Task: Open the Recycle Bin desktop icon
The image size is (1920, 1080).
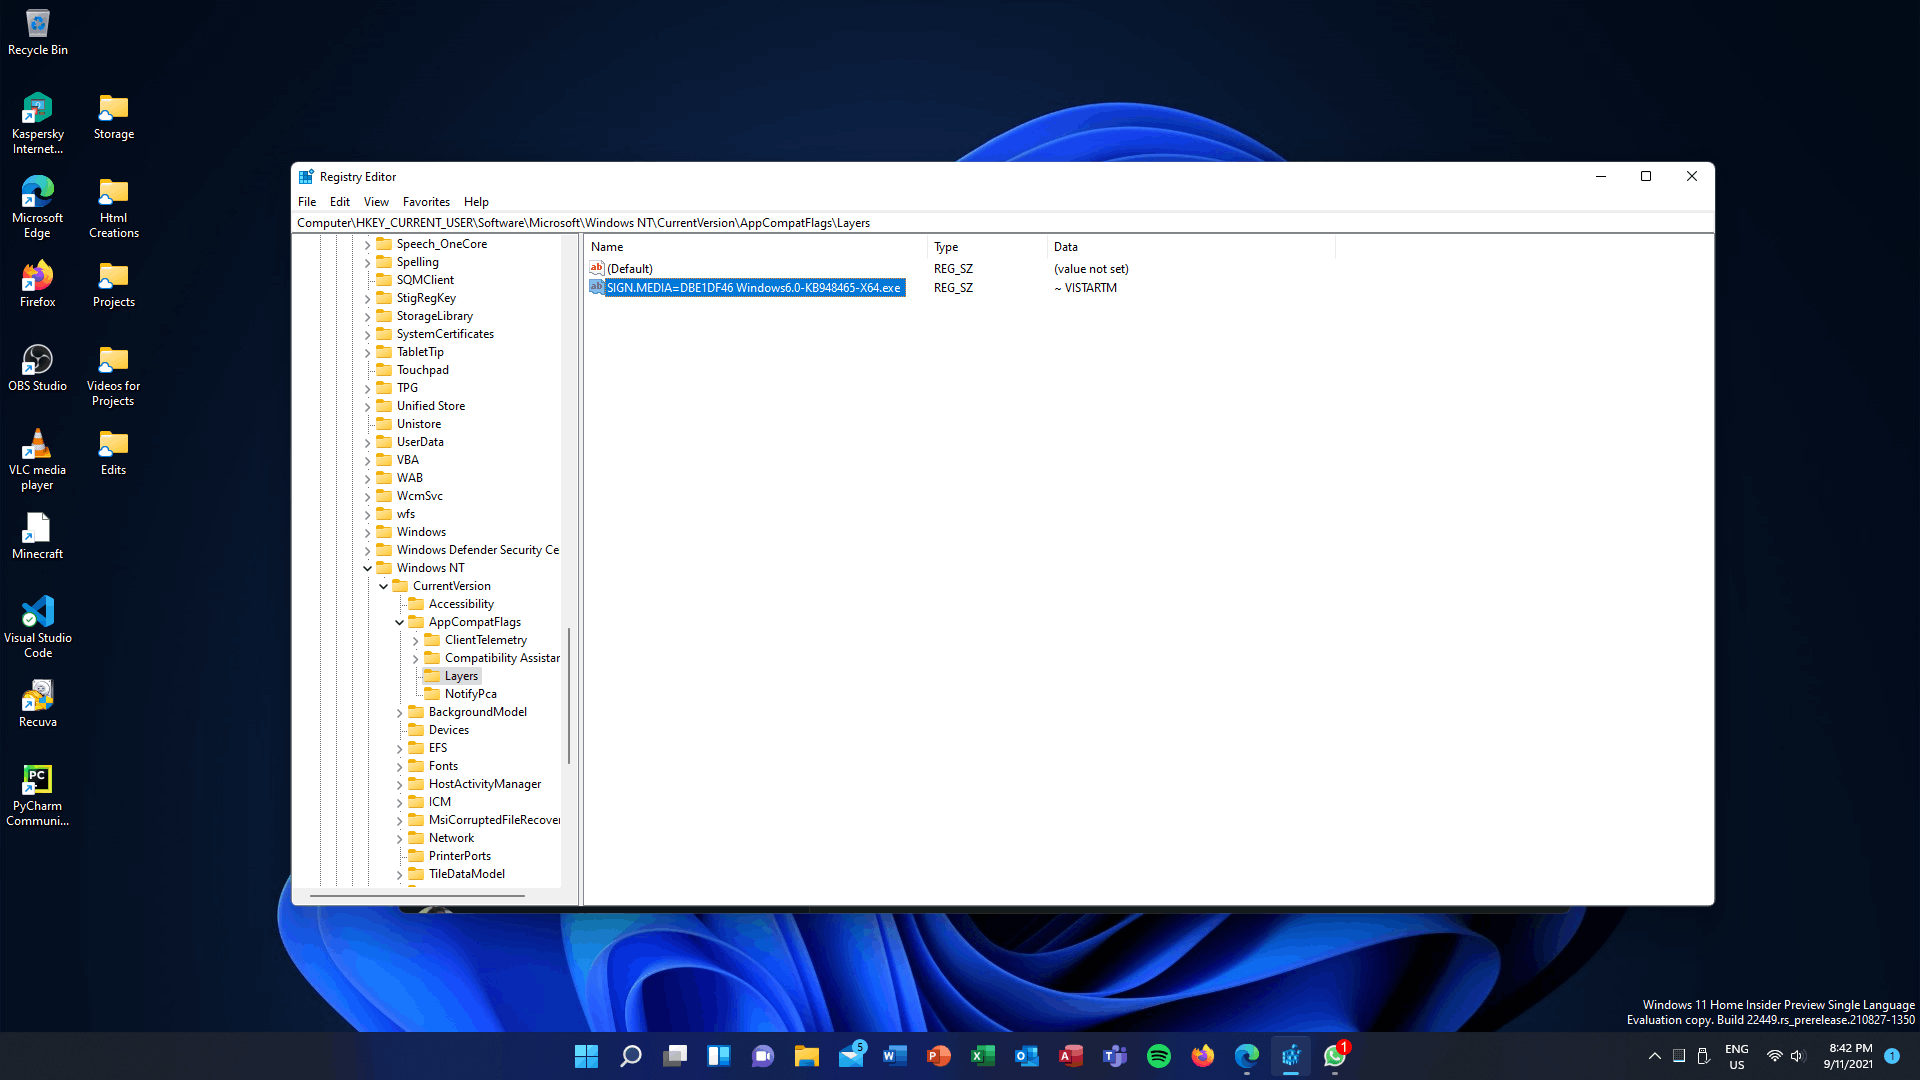Action: coord(37,31)
